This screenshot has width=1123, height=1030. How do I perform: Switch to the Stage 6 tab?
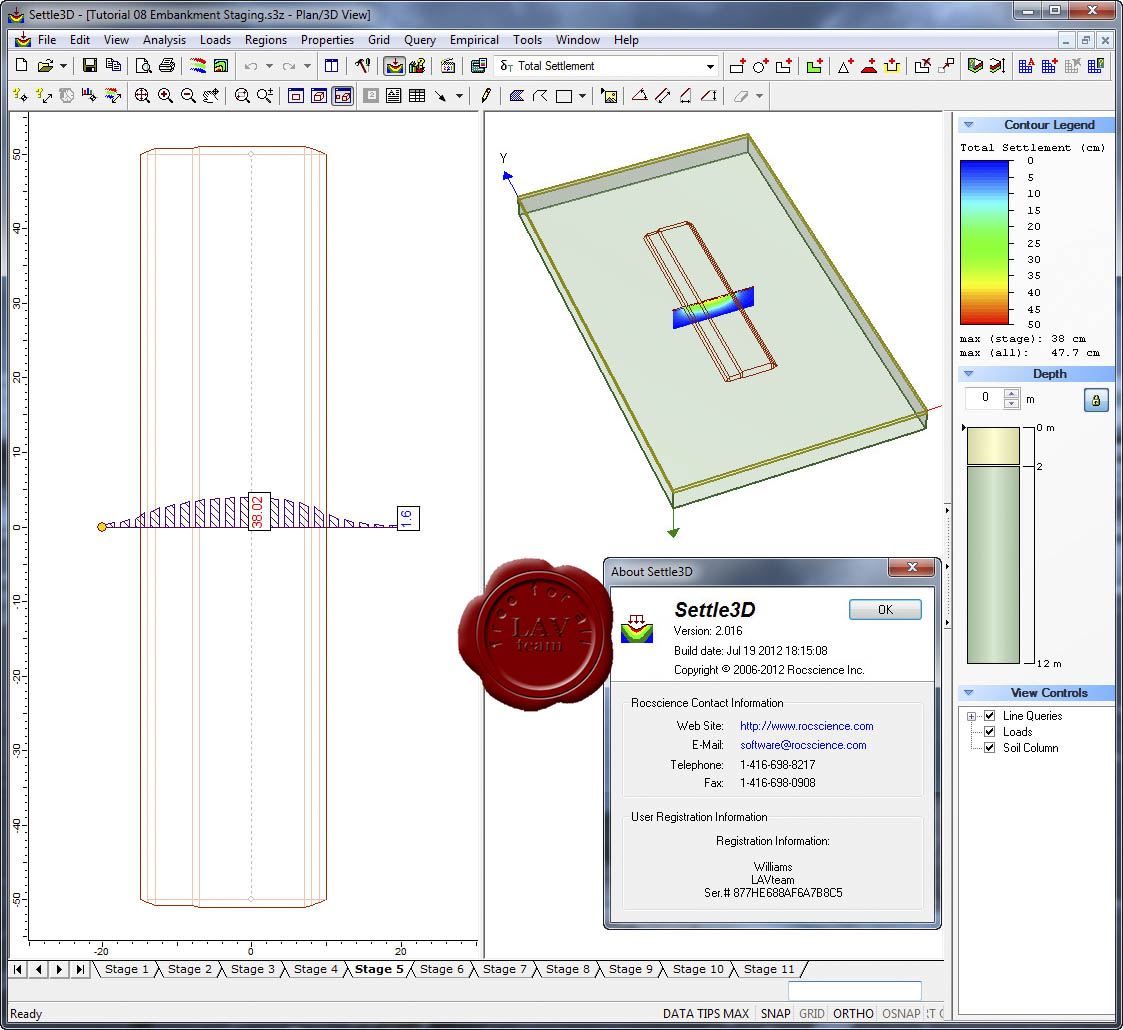click(441, 969)
